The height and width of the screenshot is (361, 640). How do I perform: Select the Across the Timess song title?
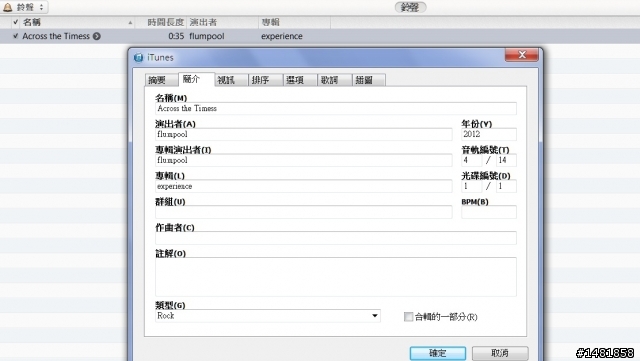(56, 36)
